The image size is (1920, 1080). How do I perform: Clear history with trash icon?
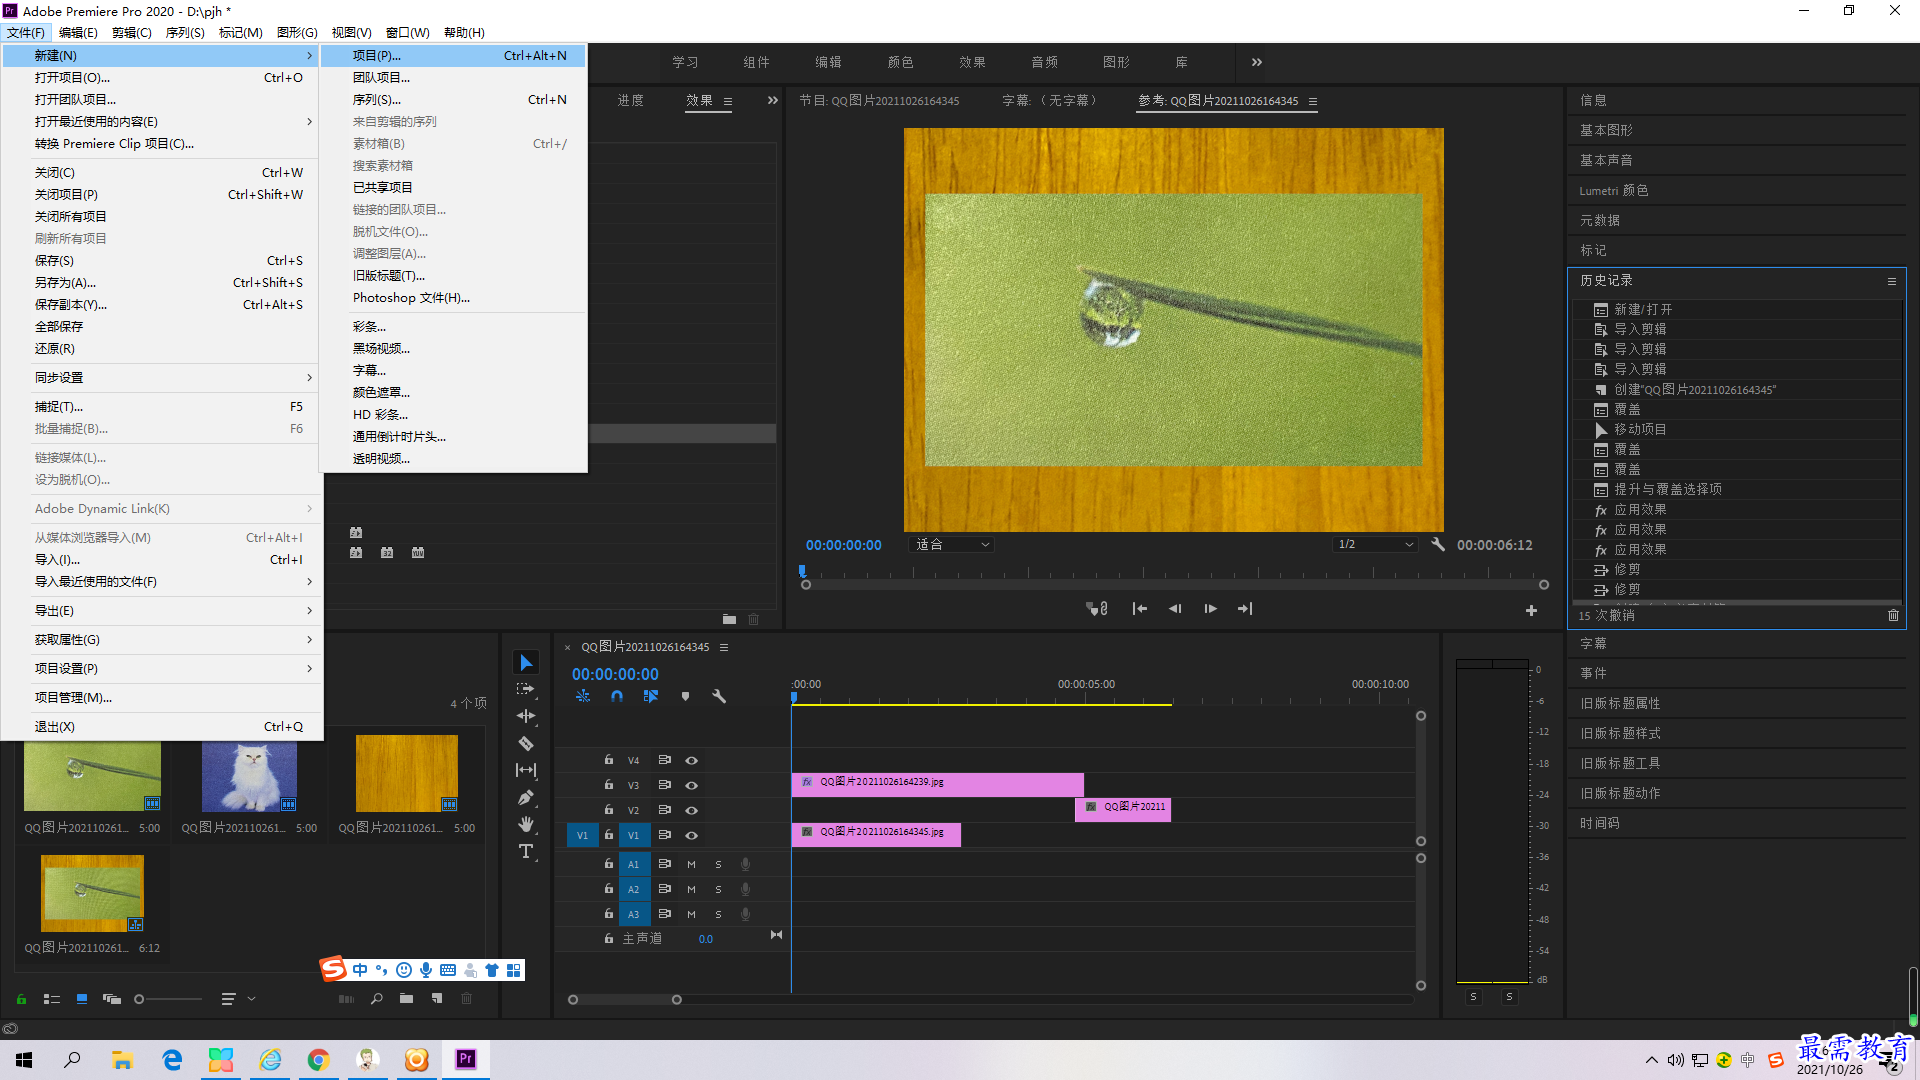1893,615
